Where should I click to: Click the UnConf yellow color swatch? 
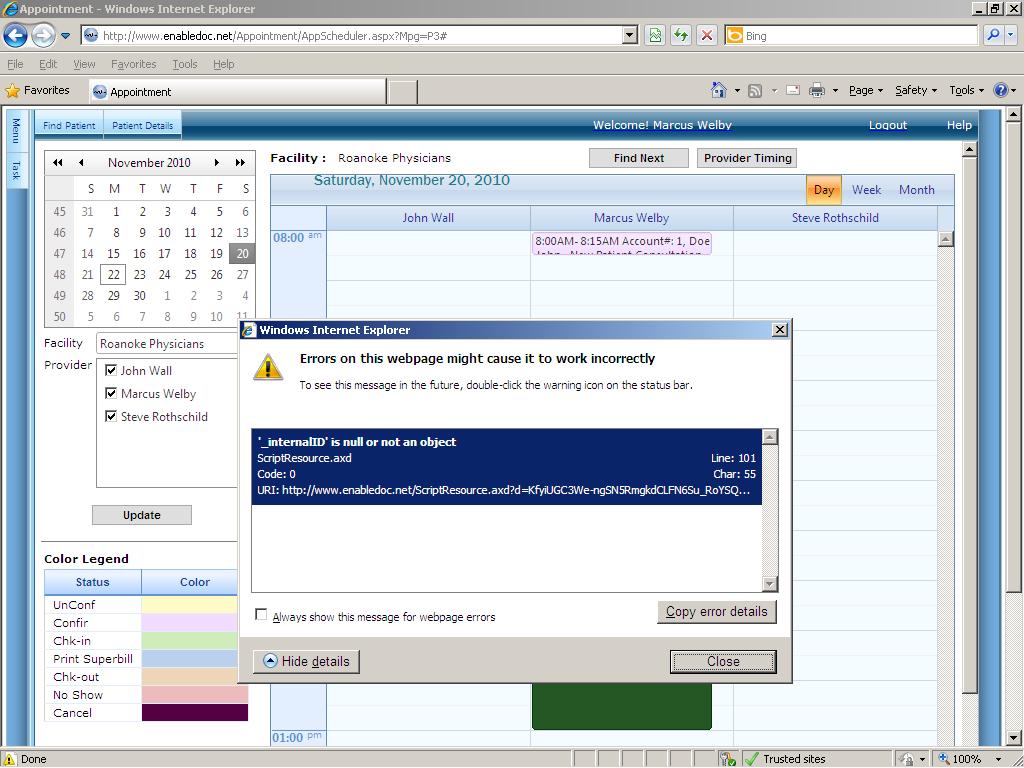click(189, 604)
